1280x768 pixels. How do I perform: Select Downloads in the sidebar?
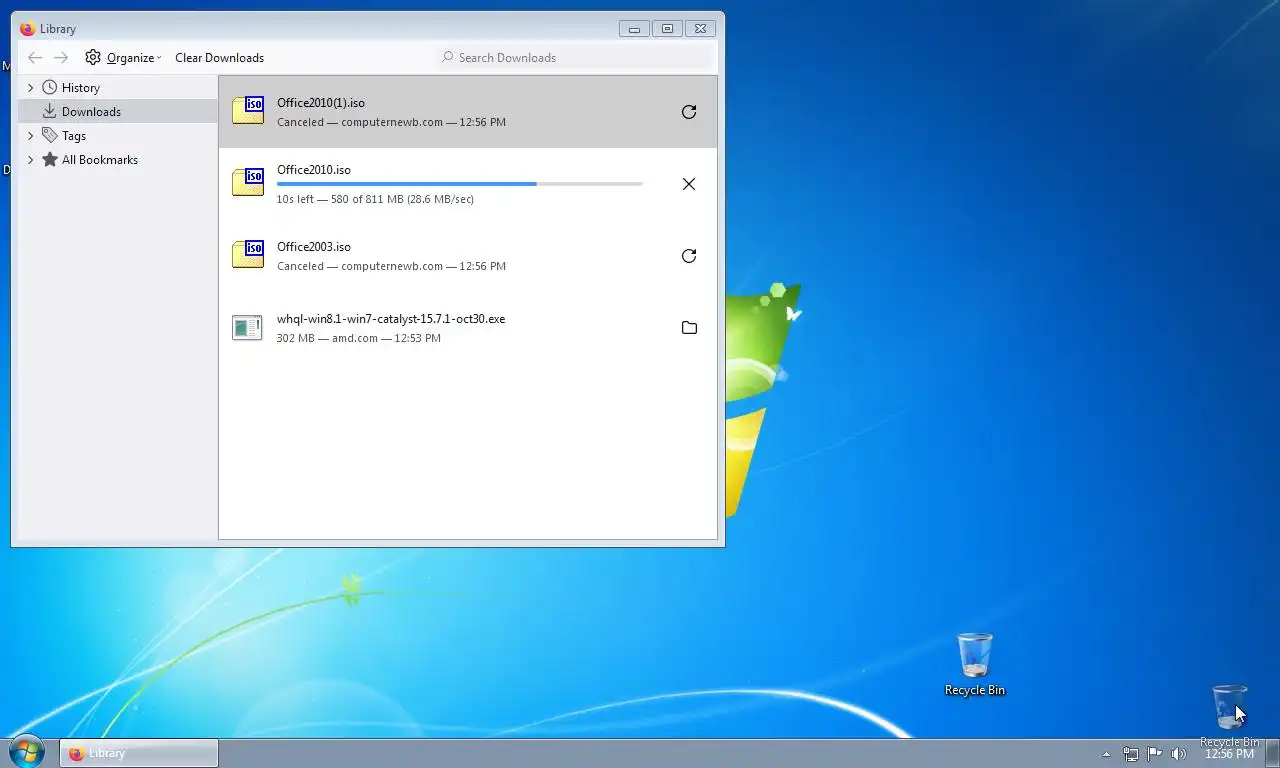point(118,111)
